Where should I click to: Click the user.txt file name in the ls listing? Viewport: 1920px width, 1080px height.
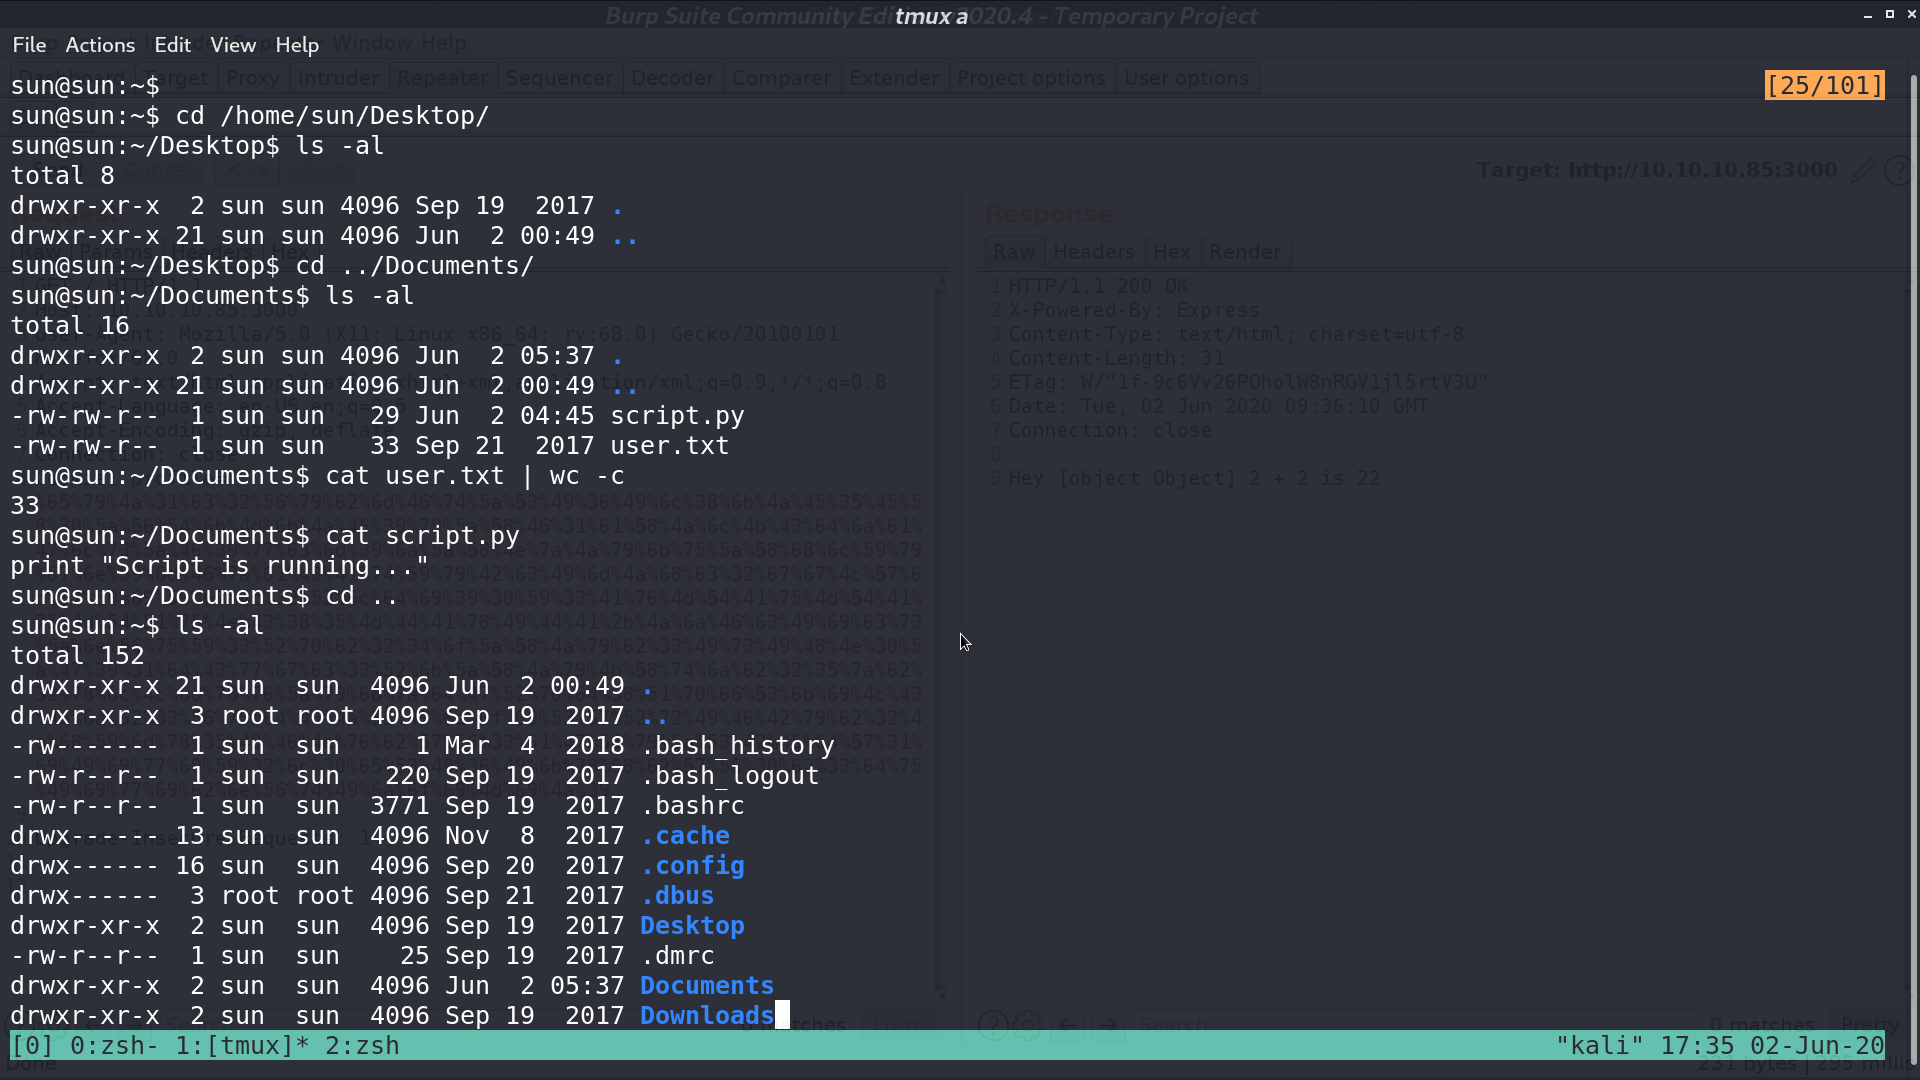pos(670,446)
